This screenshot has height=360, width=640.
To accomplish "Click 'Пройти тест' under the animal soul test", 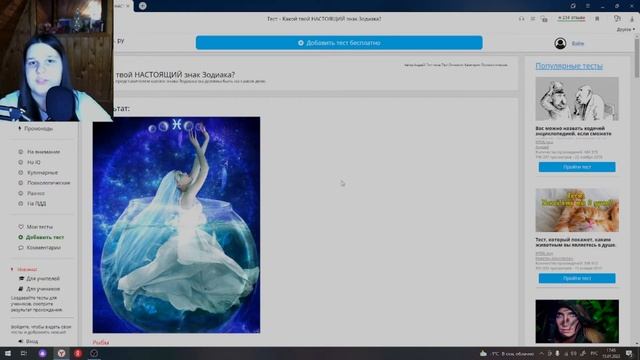I will (x=577, y=278).
